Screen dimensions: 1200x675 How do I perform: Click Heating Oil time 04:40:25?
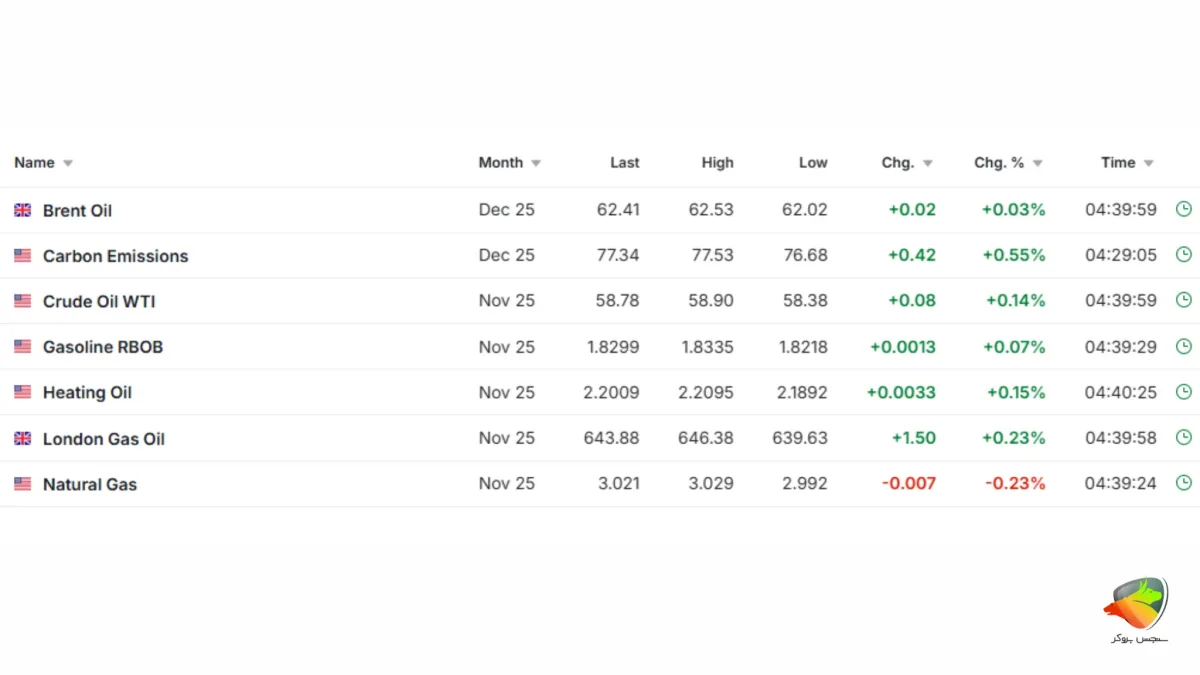(x=1120, y=392)
